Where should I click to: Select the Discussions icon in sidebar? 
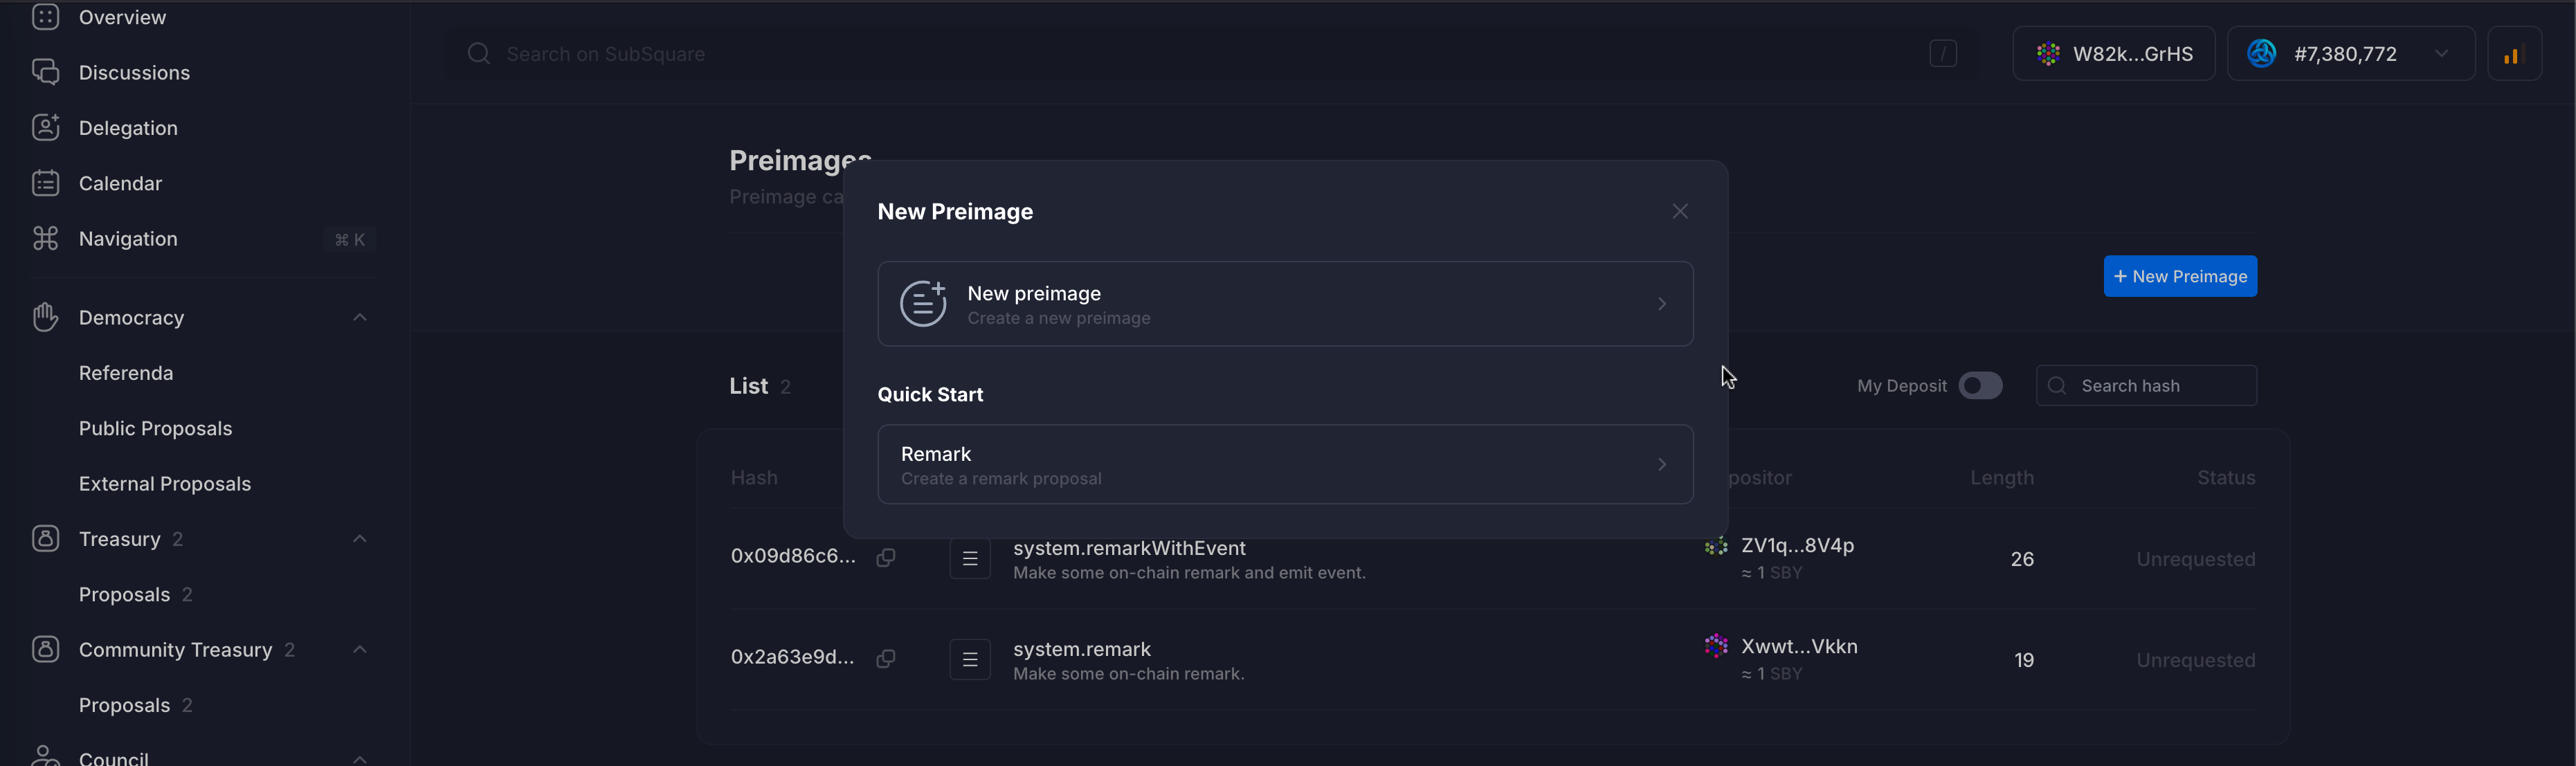pos(46,71)
